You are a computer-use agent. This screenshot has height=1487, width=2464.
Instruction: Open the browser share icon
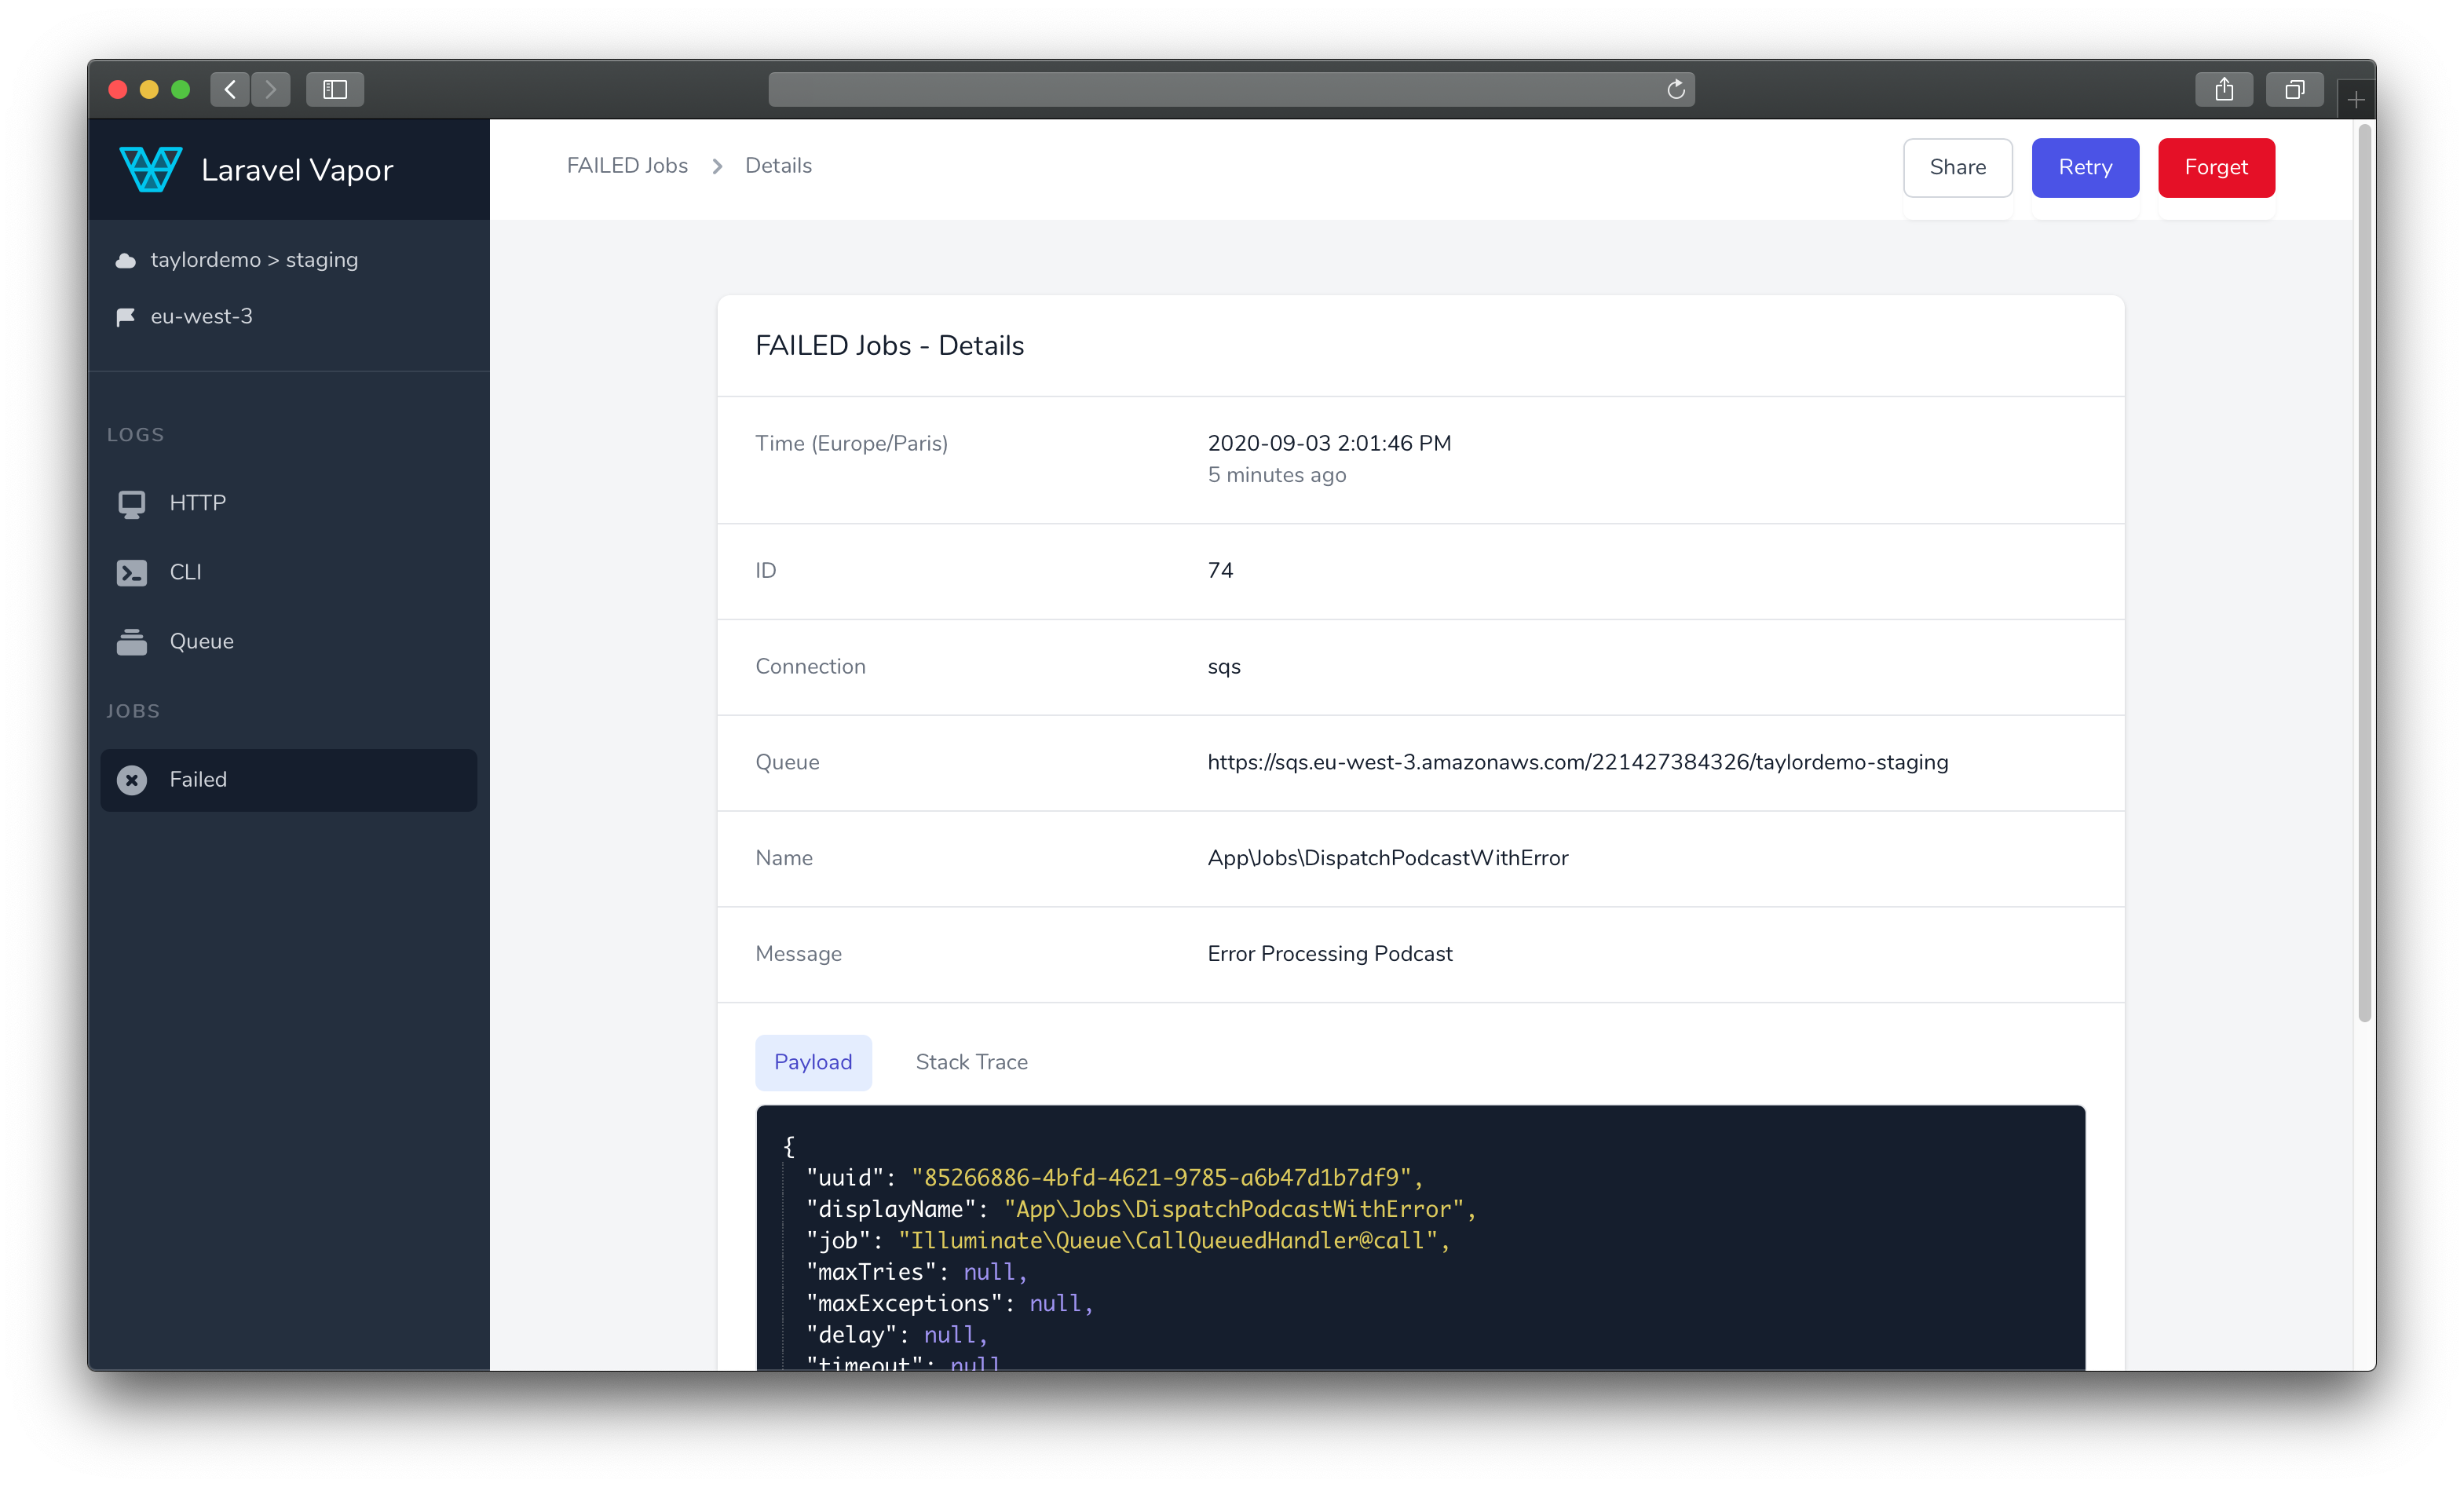click(2224, 90)
